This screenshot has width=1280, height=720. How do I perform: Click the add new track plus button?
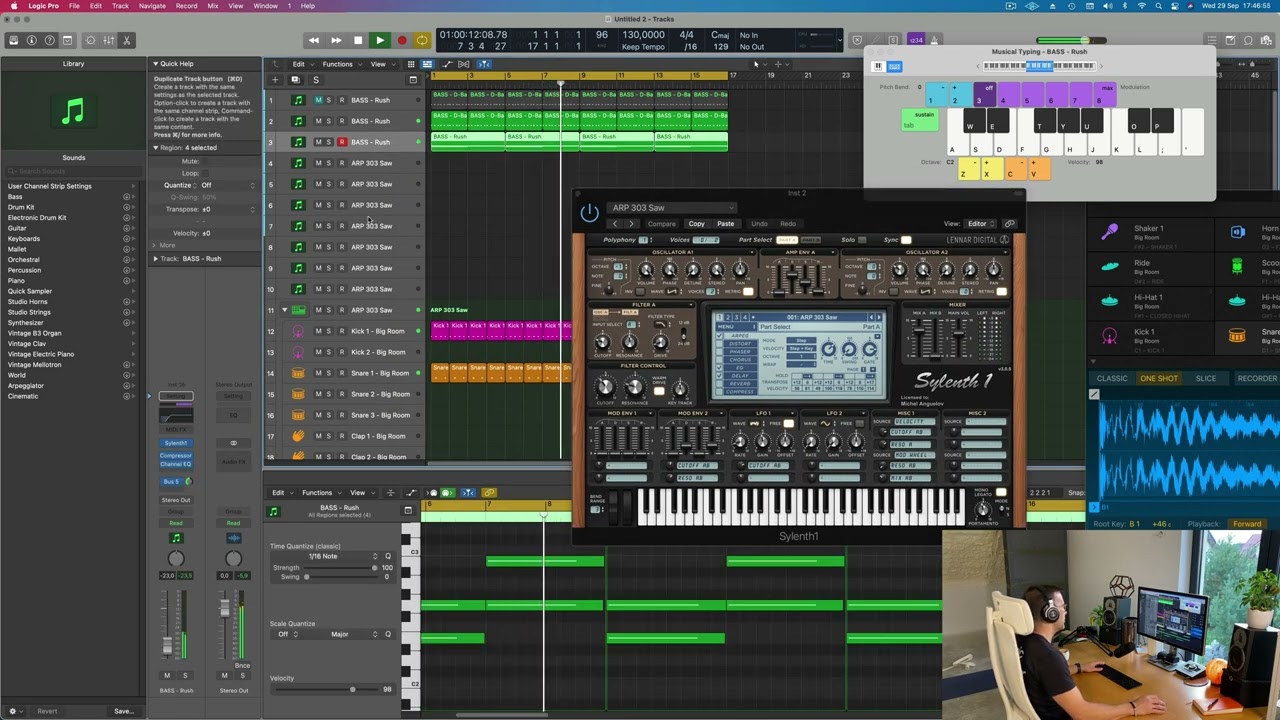coord(275,79)
